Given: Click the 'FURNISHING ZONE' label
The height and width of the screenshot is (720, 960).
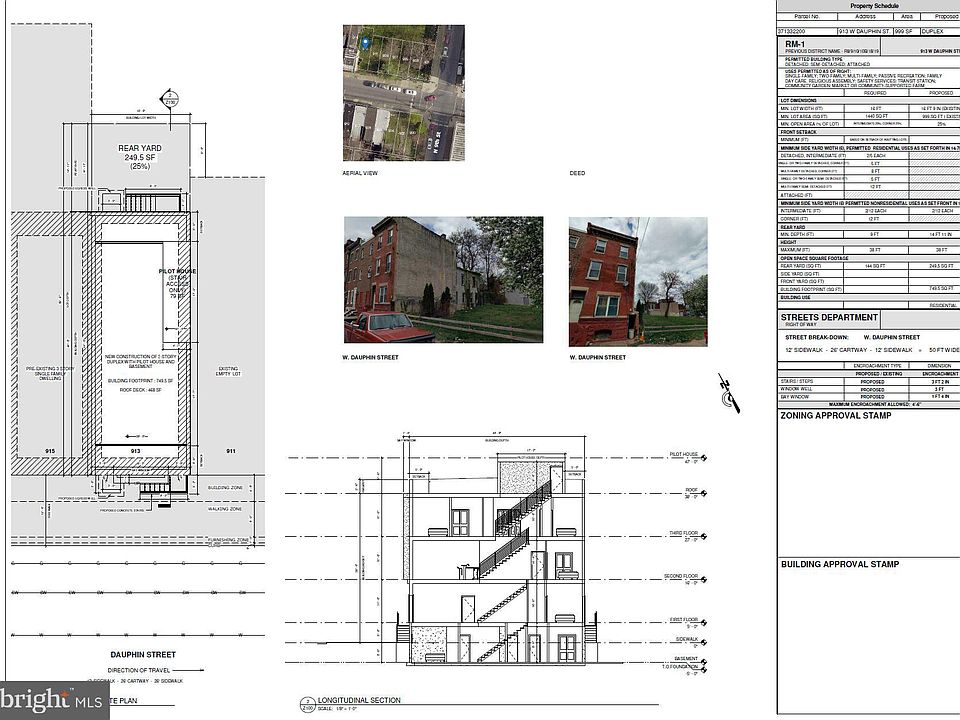Looking at the screenshot, I should (229, 540).
